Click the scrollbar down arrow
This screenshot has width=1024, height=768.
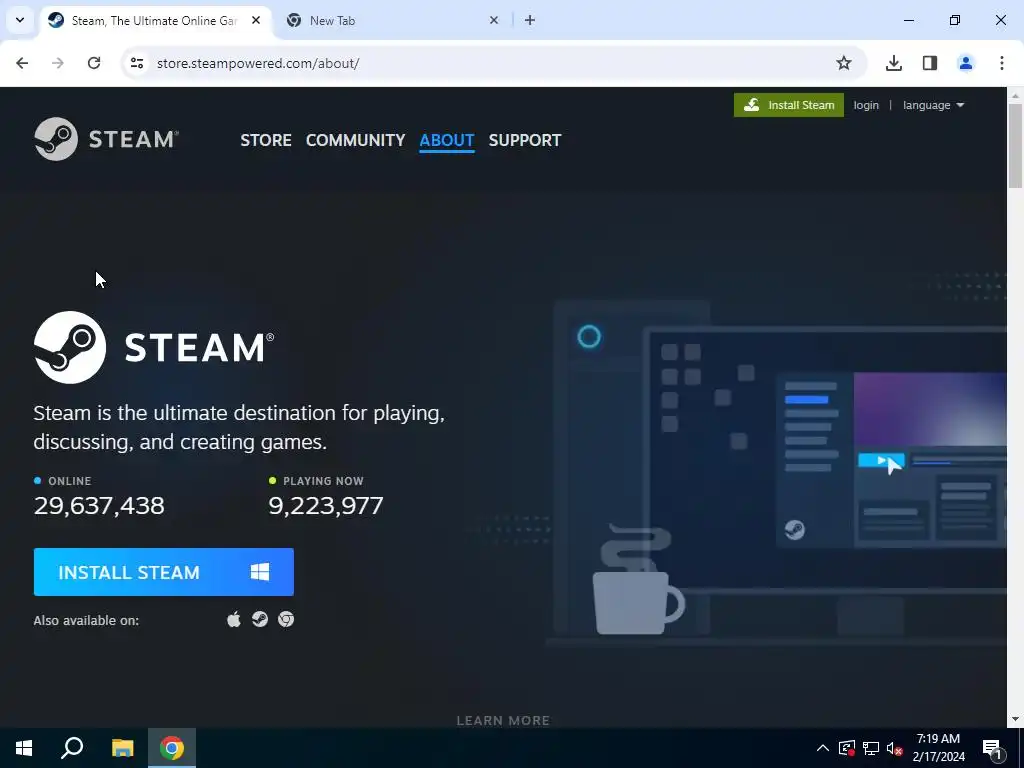1016,720
